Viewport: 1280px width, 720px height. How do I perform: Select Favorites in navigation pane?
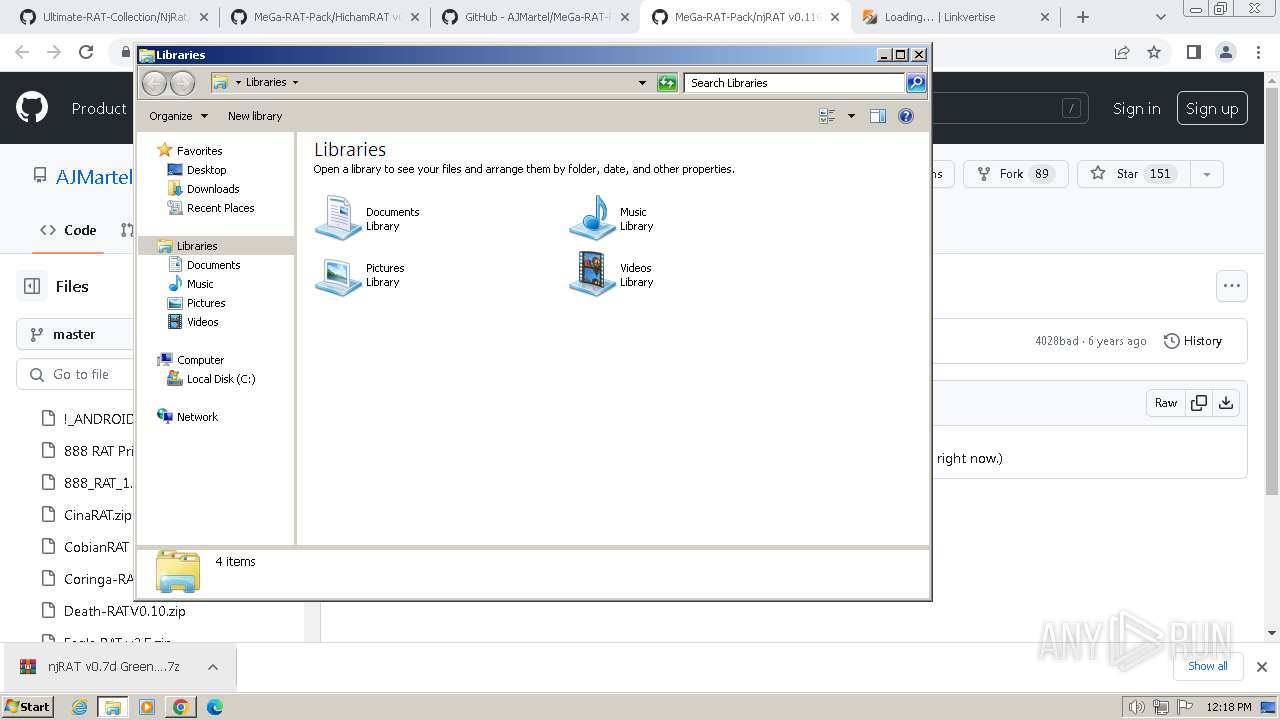[199, 151]
